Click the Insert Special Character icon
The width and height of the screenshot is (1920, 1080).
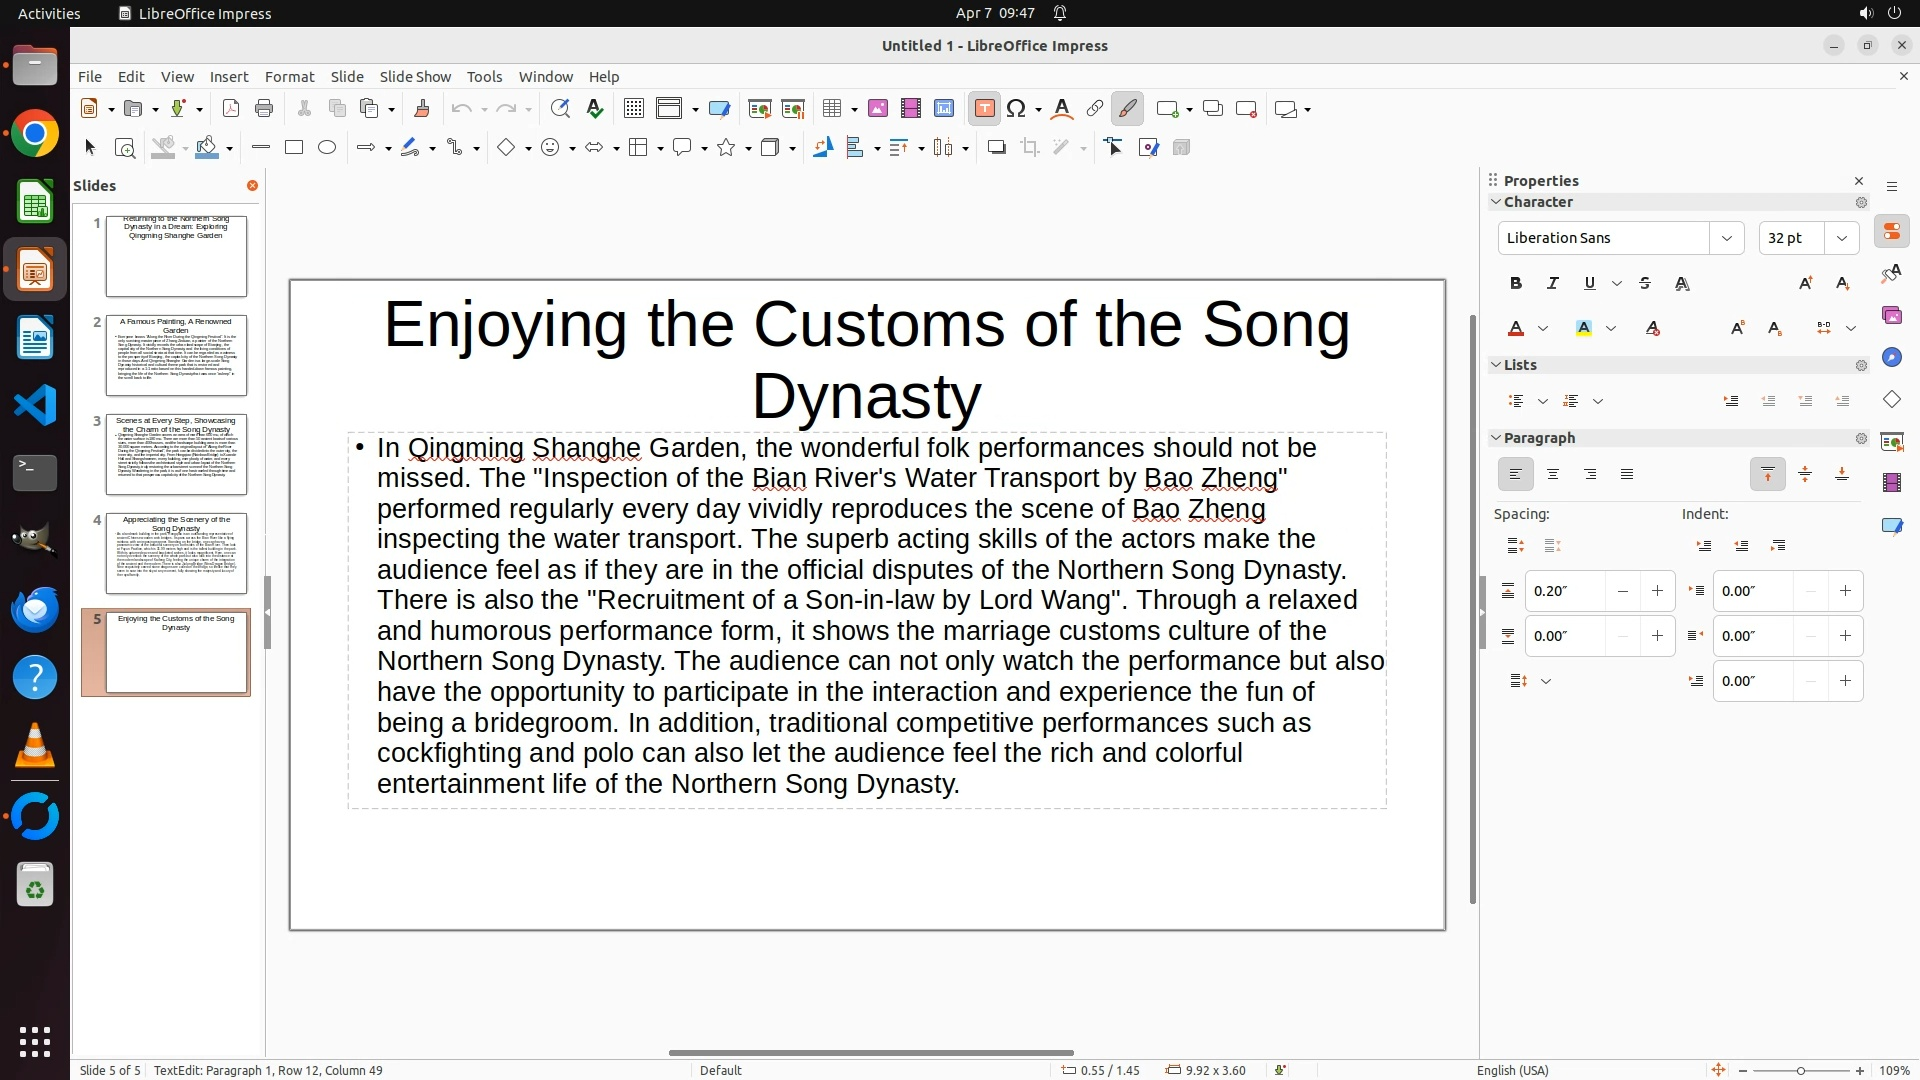pos(1016,109)
